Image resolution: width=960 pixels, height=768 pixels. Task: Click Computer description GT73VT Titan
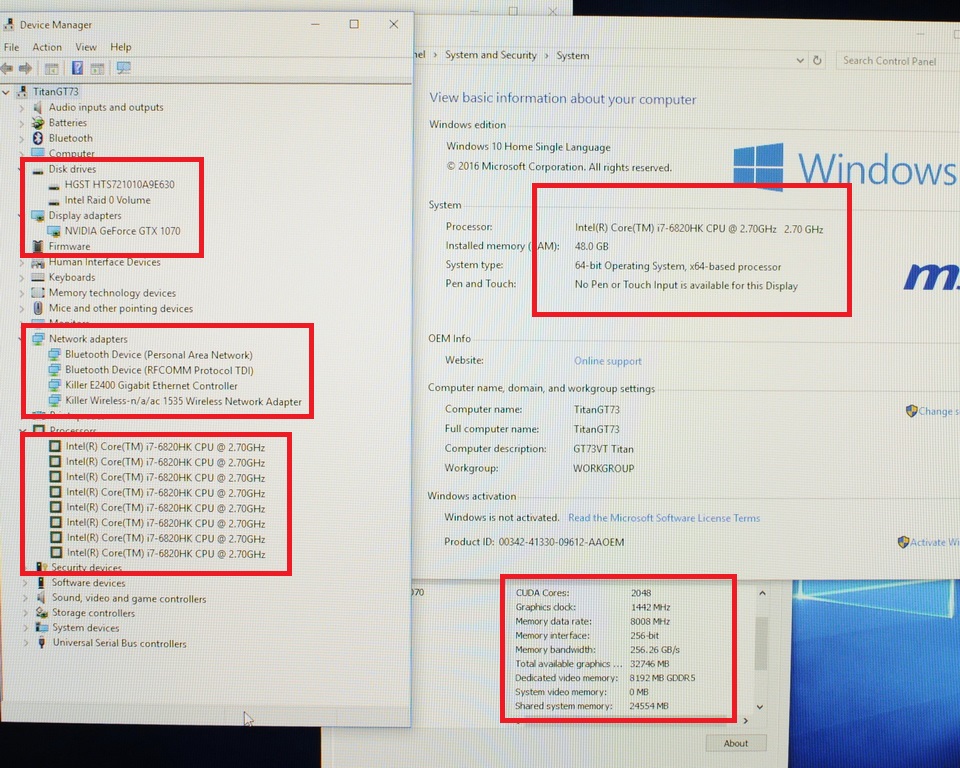pyautogui.click(x=603, y=449)
